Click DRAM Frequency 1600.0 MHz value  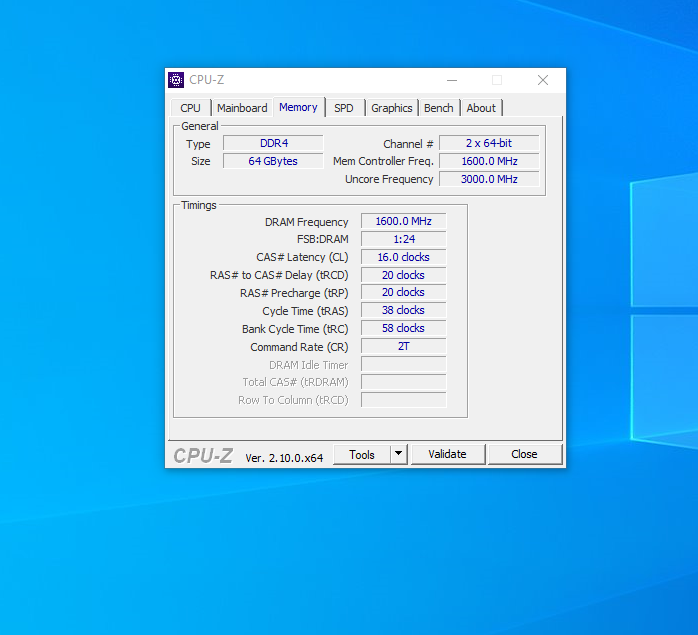(x=403, y=221)
